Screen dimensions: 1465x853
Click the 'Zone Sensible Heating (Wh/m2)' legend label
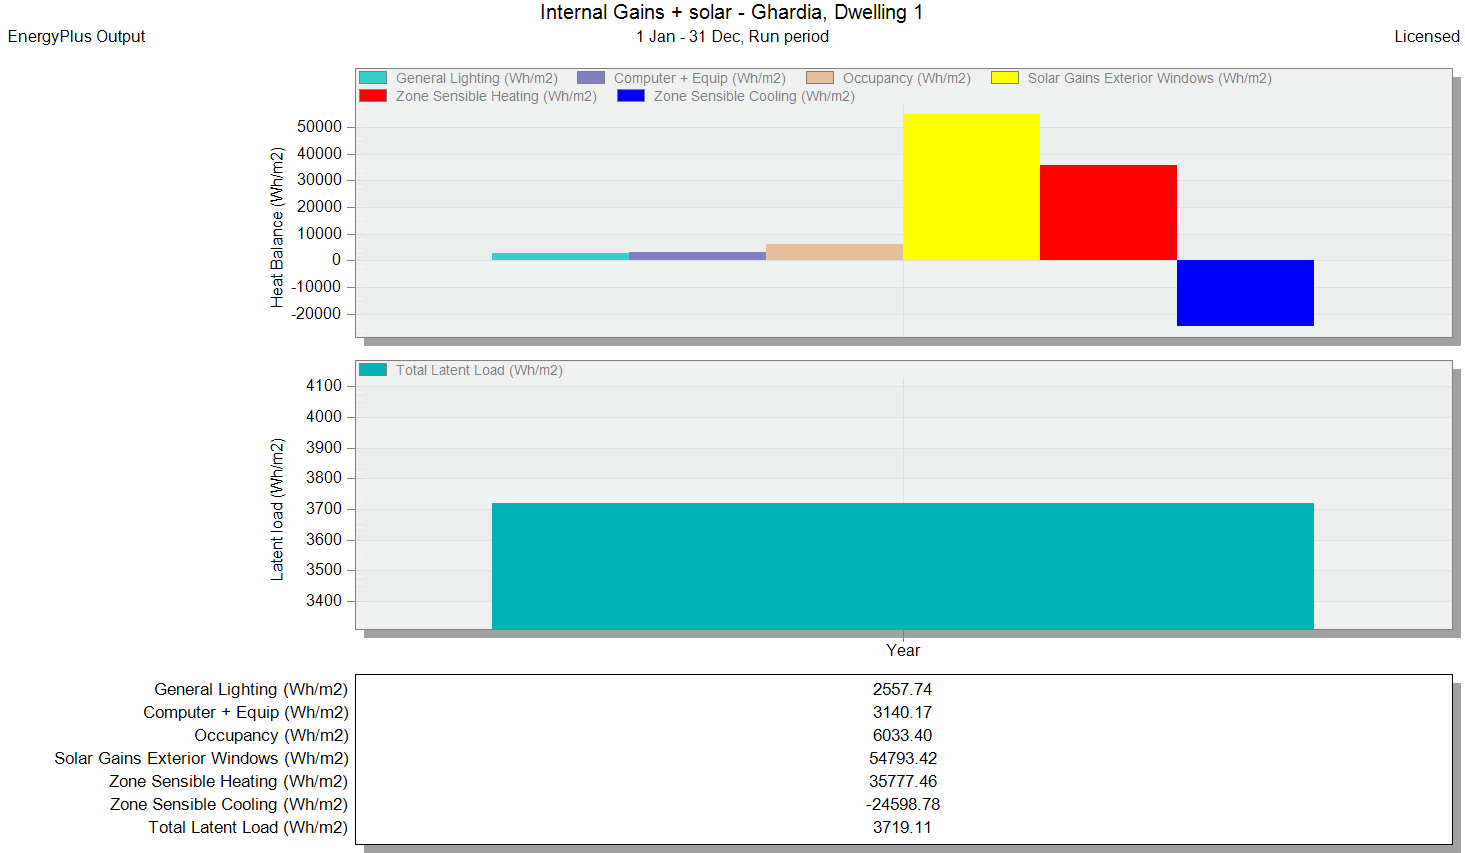pyautogui.click(x=496, y=96)
